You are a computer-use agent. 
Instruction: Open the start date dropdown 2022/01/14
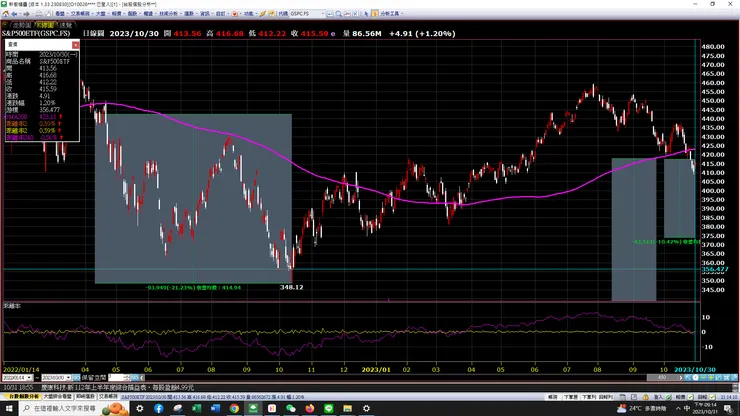pos(29,378)
